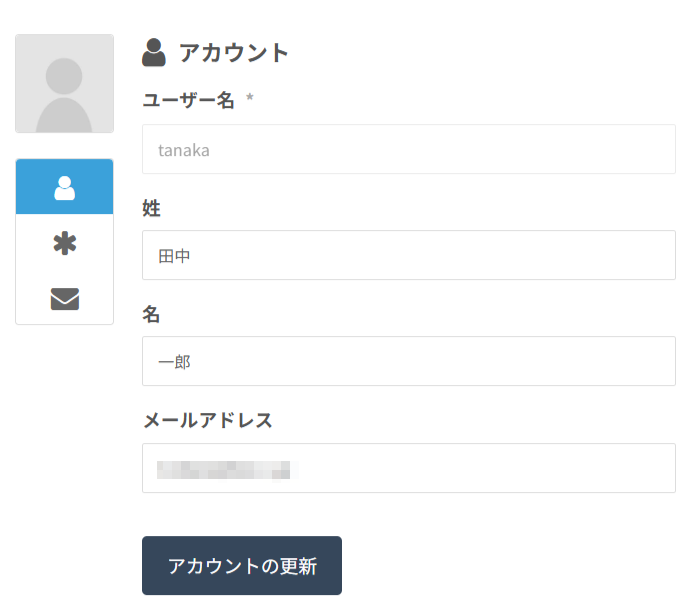The width and height of the screenshot is (698, 606).
Task: Click the メールアドレス field label
Action: tap(208, 420)
